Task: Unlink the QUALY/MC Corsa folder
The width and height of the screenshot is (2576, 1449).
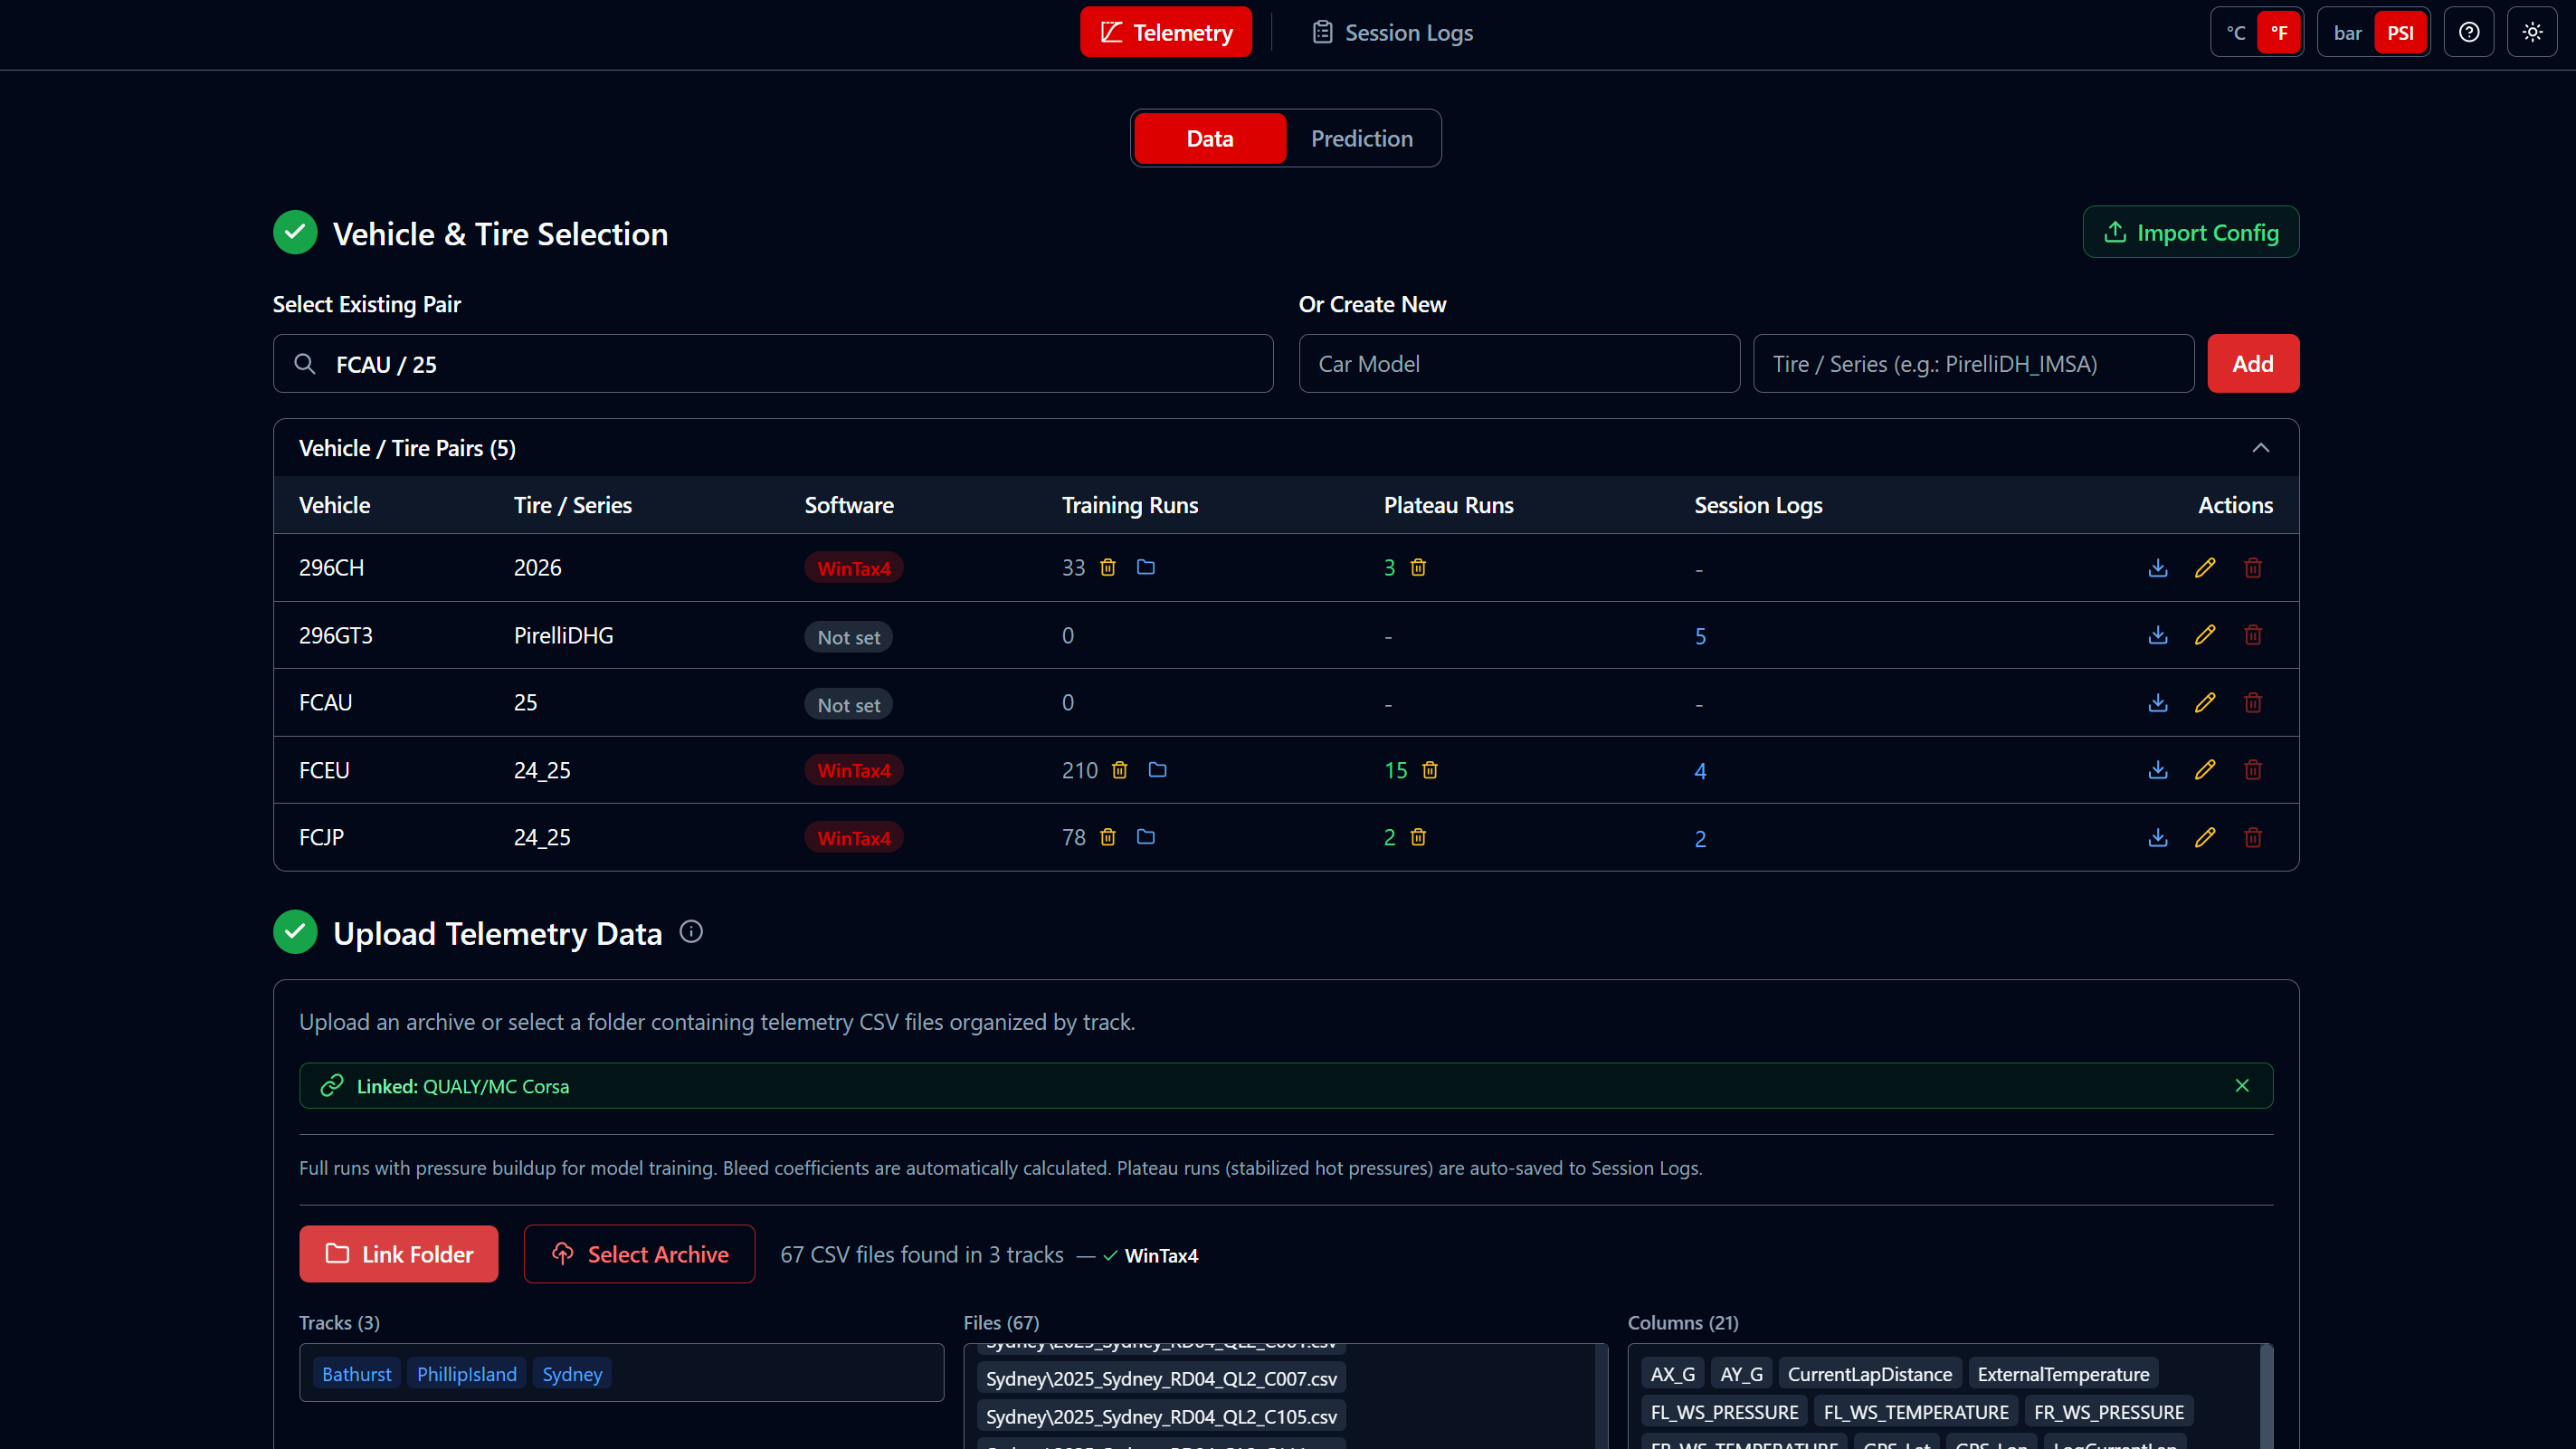Action: [2242, 1086]
